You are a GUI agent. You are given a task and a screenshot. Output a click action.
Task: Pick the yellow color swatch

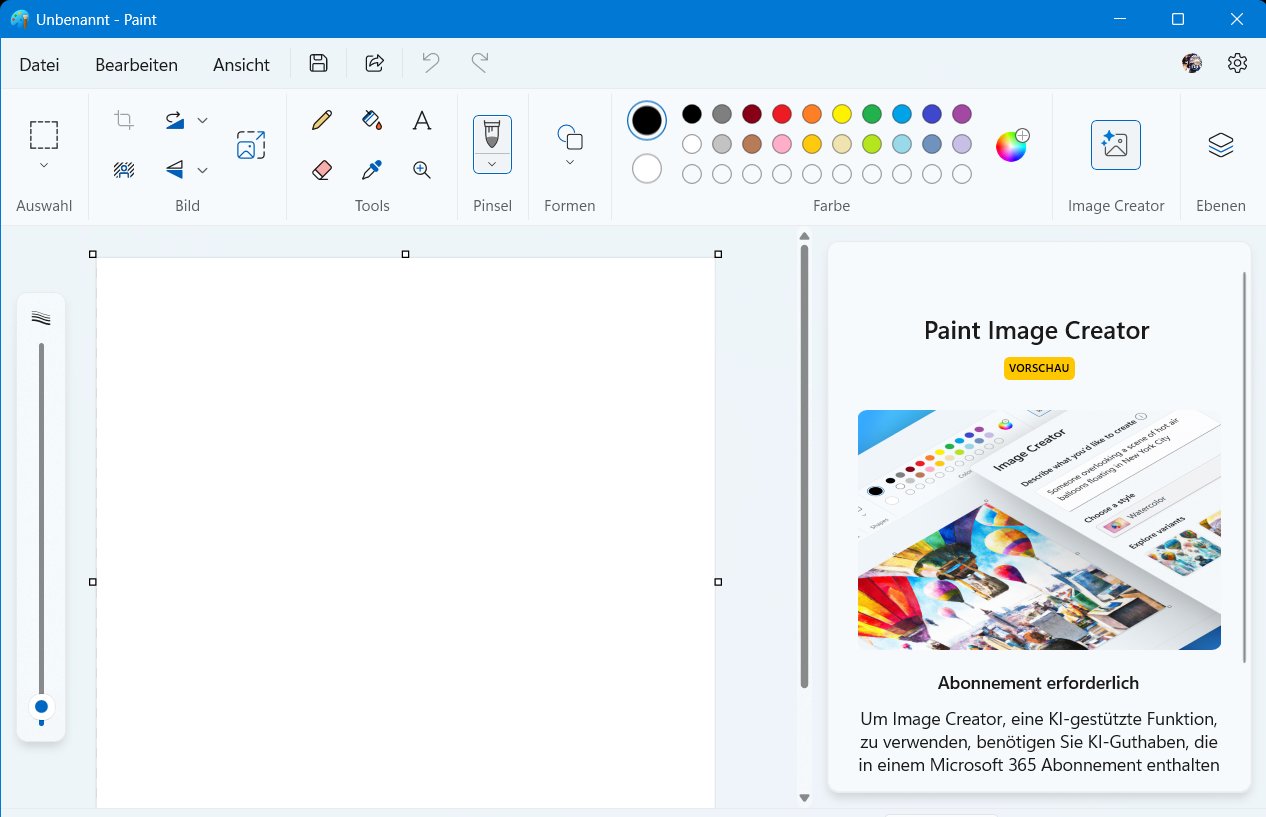[x=842, y=114]
